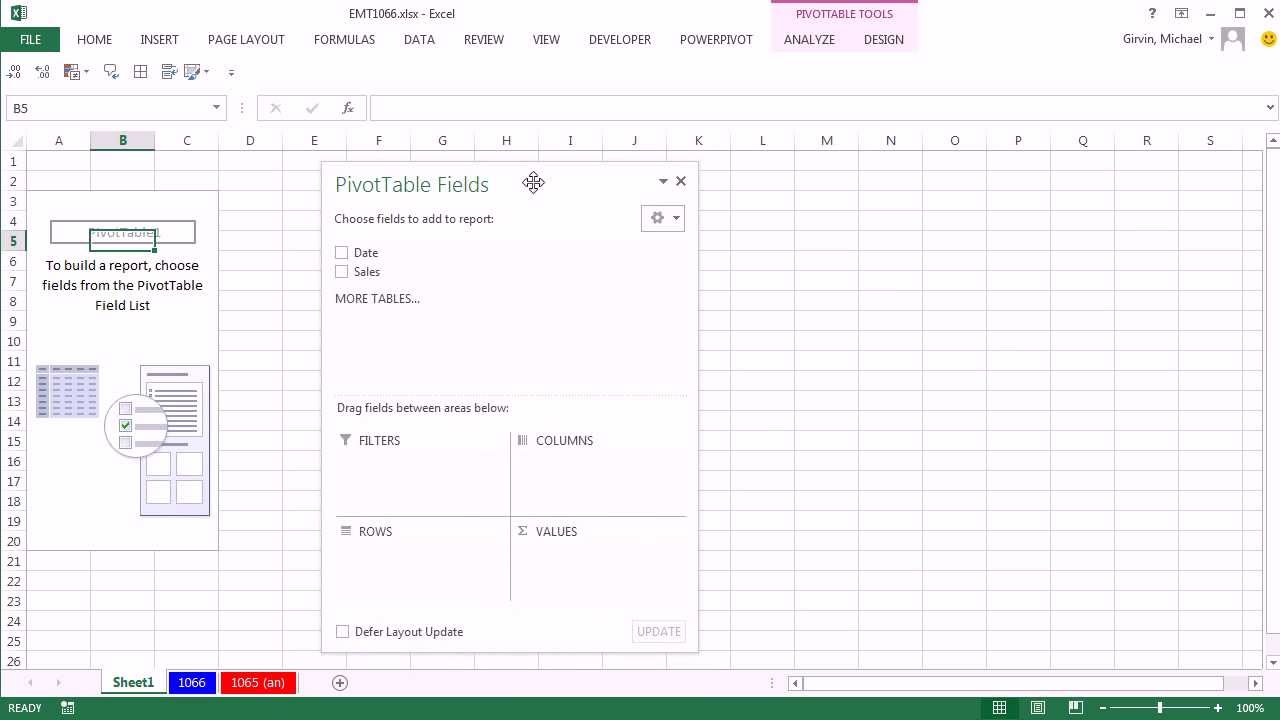The height and width of the screenshot is (720, 1280).
Task: Switch to the HOME ribbon tab
Action: coord(94,39)
